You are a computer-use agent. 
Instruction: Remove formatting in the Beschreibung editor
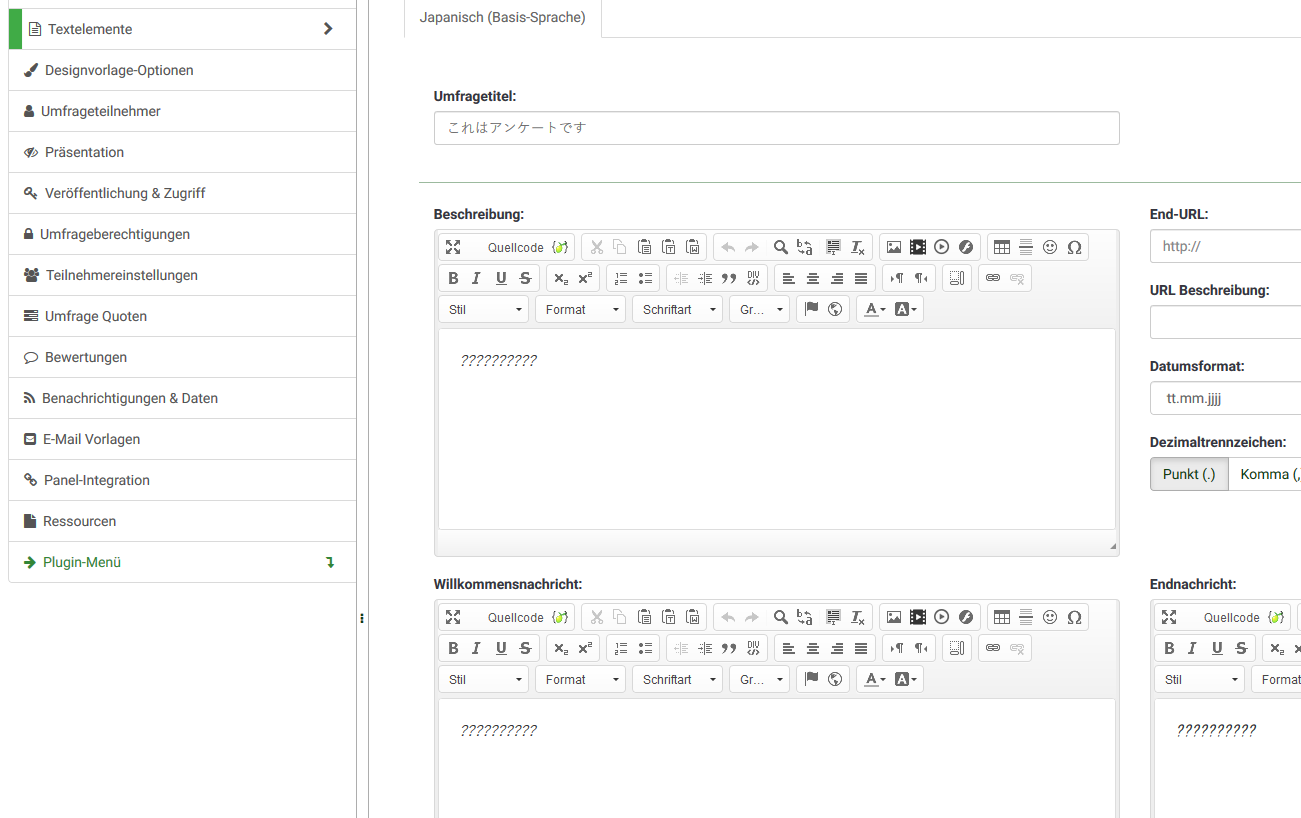coord(857,247)
